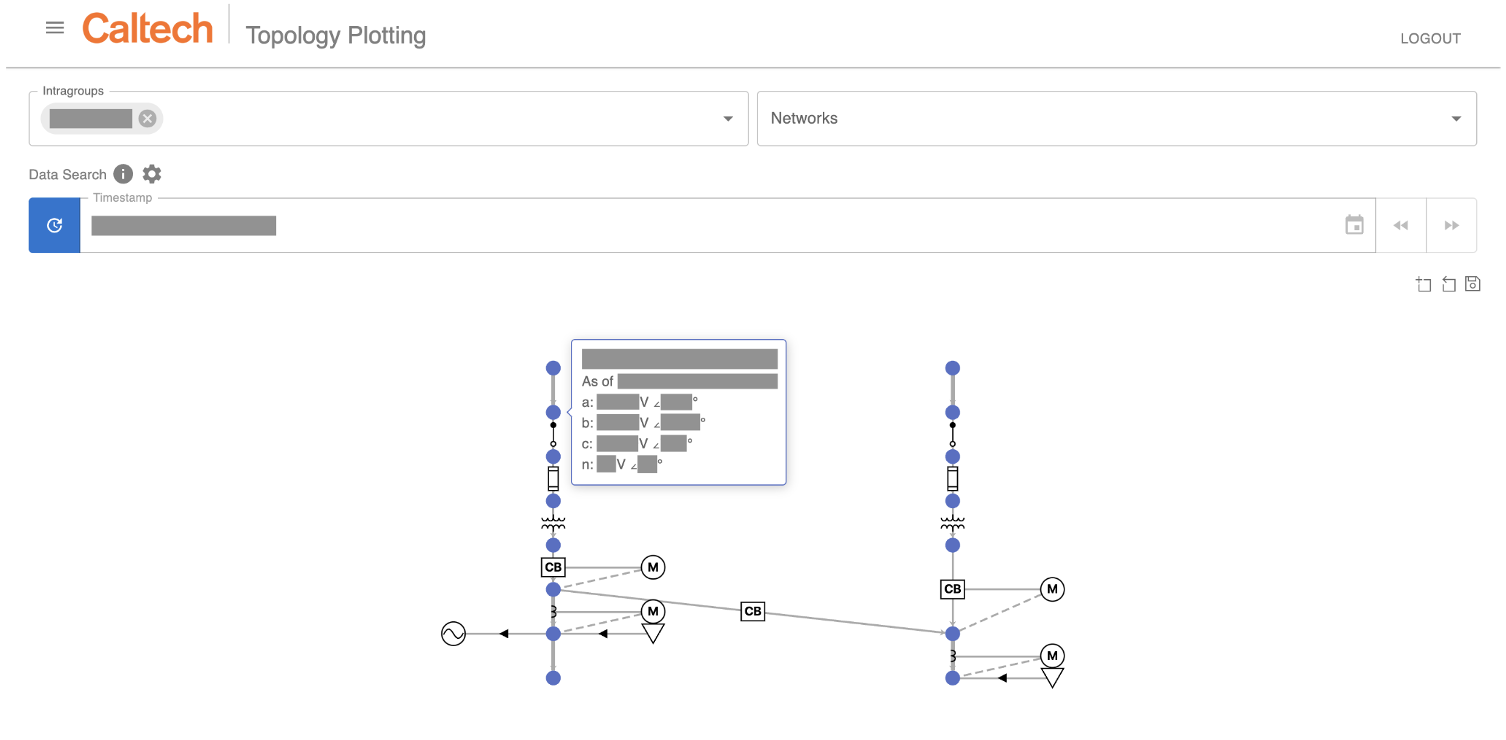Open the hamburger navigation menu

(55, 28)
